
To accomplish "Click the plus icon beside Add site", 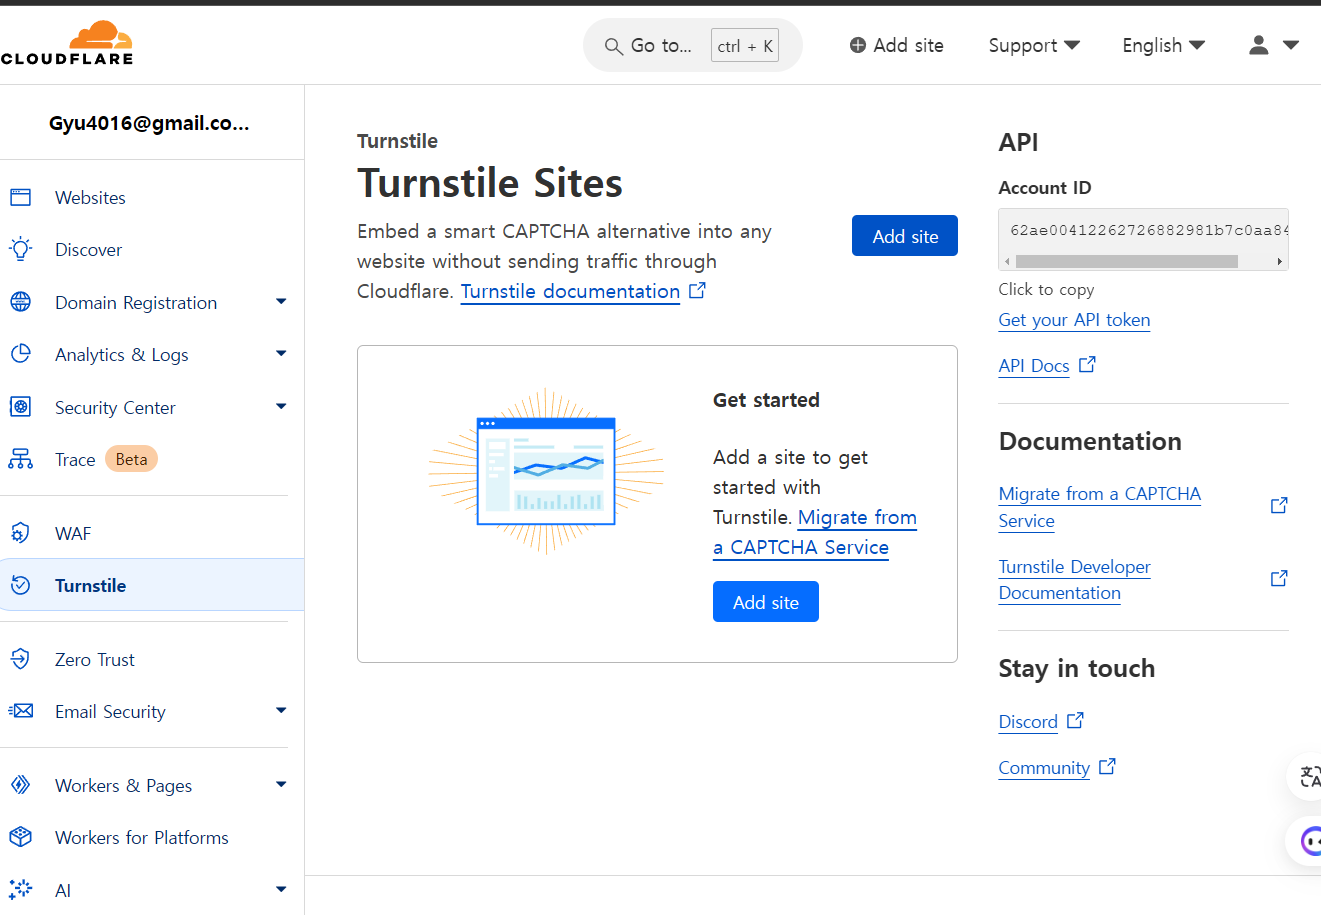I will pyautogui.click(x=857, y=45).
